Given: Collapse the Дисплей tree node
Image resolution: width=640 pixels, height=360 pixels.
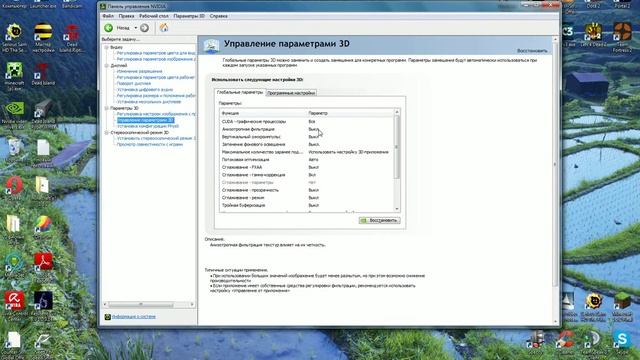Looking at the screenshot, I should click(x=106, y=66).
